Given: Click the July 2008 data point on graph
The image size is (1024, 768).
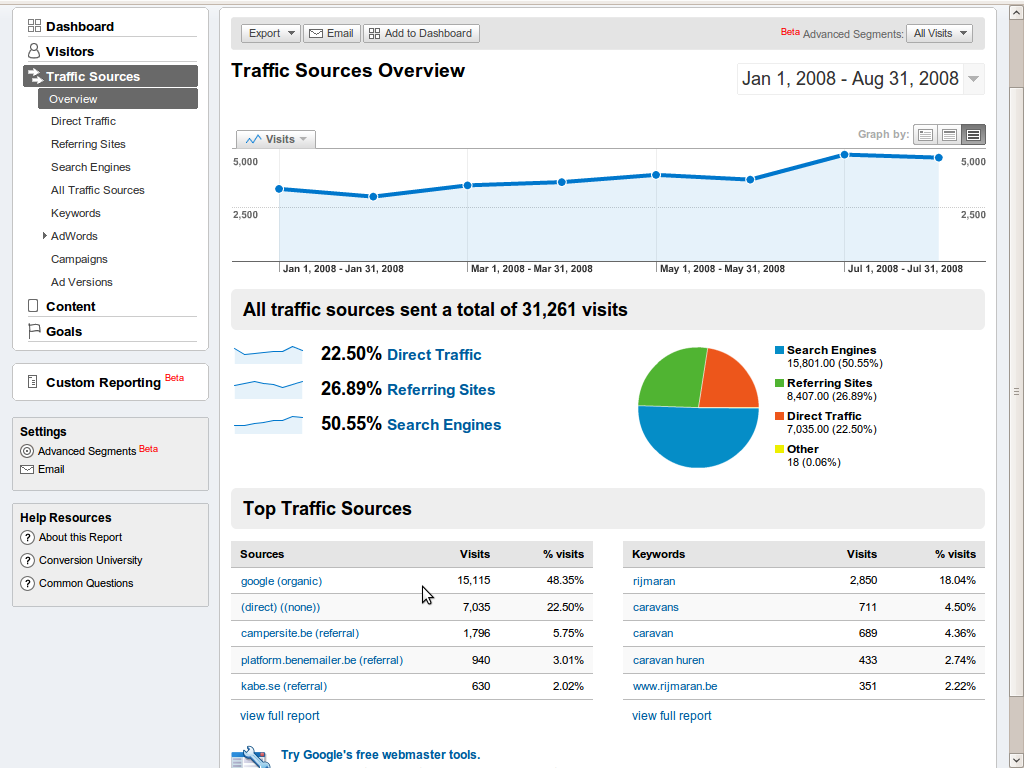Looking at the screenshot, I should [844, 155].
